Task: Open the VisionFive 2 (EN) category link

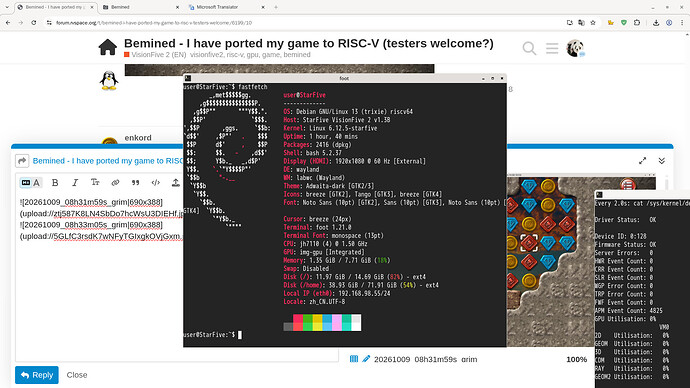Action: pyautogui.click(x=155, y=55)
